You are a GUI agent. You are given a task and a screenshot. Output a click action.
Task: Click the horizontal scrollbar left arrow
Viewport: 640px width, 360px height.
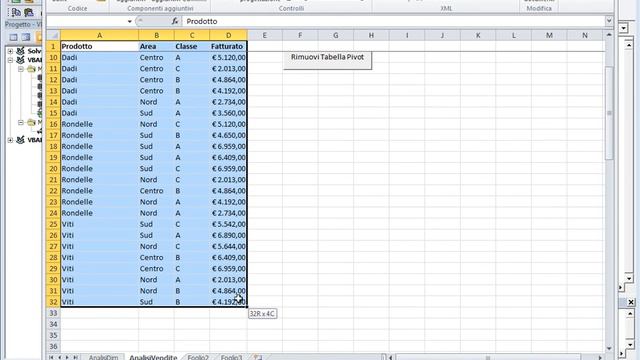[391, 358]
